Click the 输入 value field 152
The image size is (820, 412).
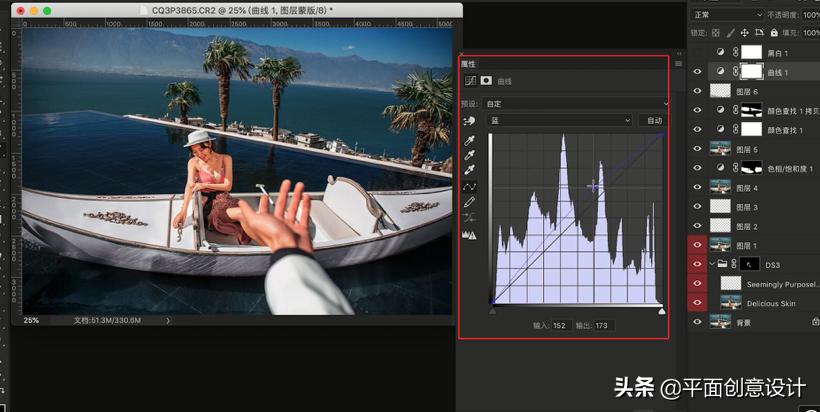click(x=560, y=325)
